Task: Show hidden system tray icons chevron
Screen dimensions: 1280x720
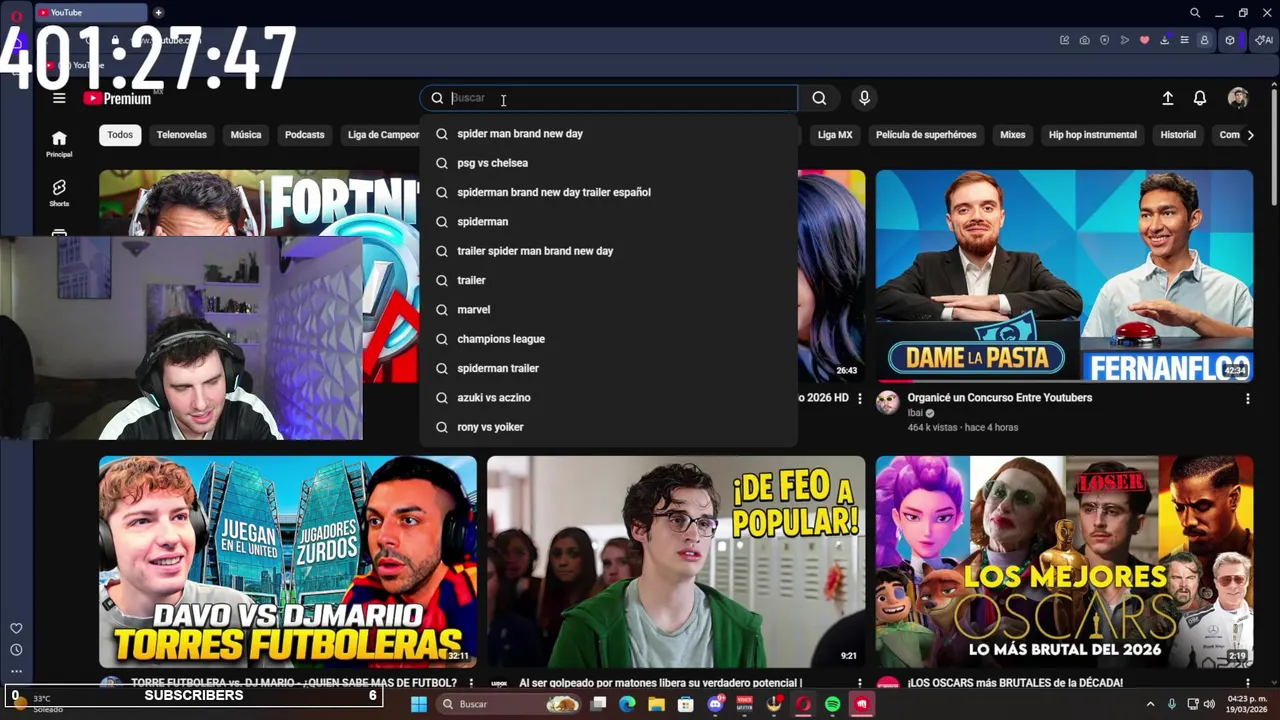Action: click(1150, 704)
